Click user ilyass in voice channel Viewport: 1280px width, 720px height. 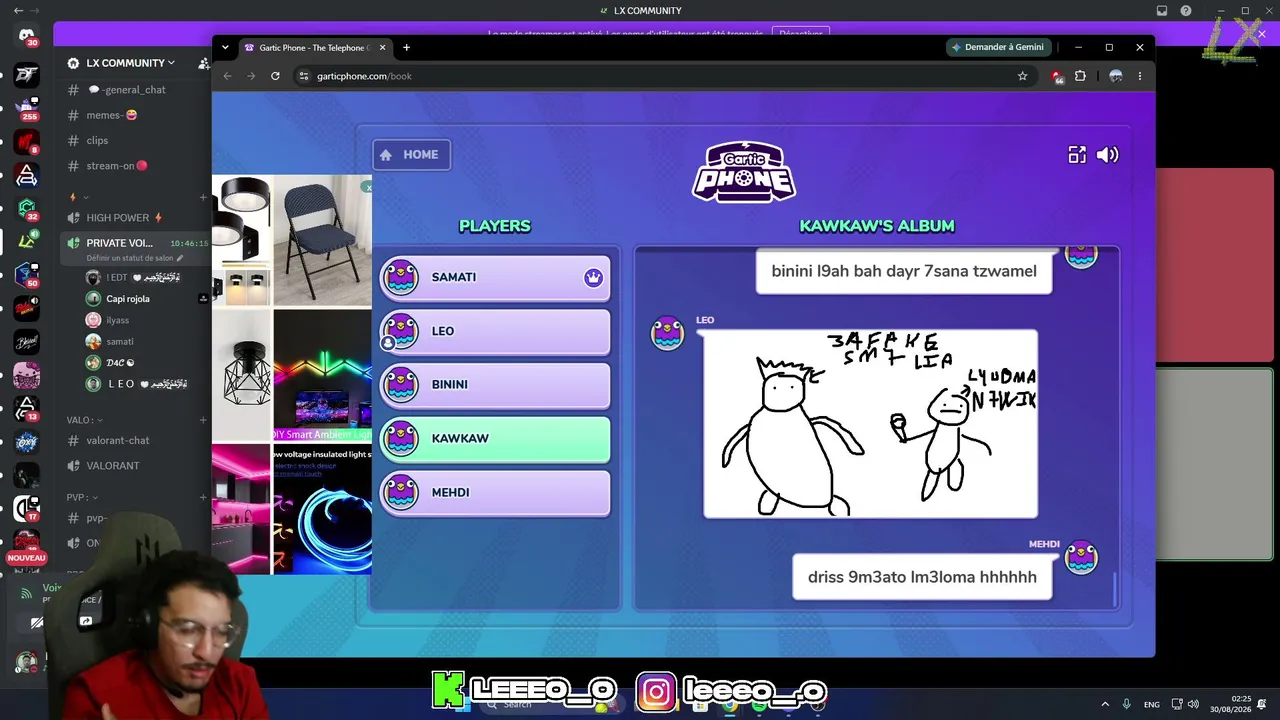117,320
